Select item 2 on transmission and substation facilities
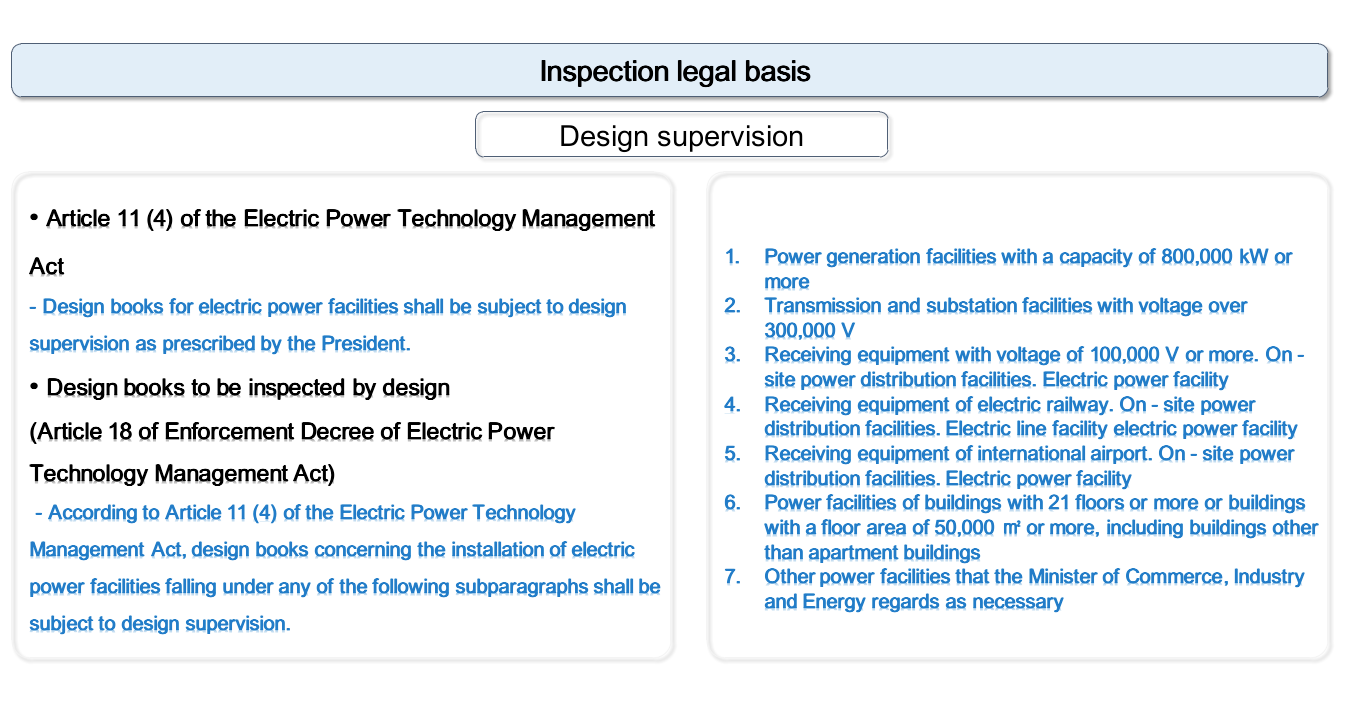Screen dimensions: 1349x708 pyautogui.click(x=1005, y=306)
